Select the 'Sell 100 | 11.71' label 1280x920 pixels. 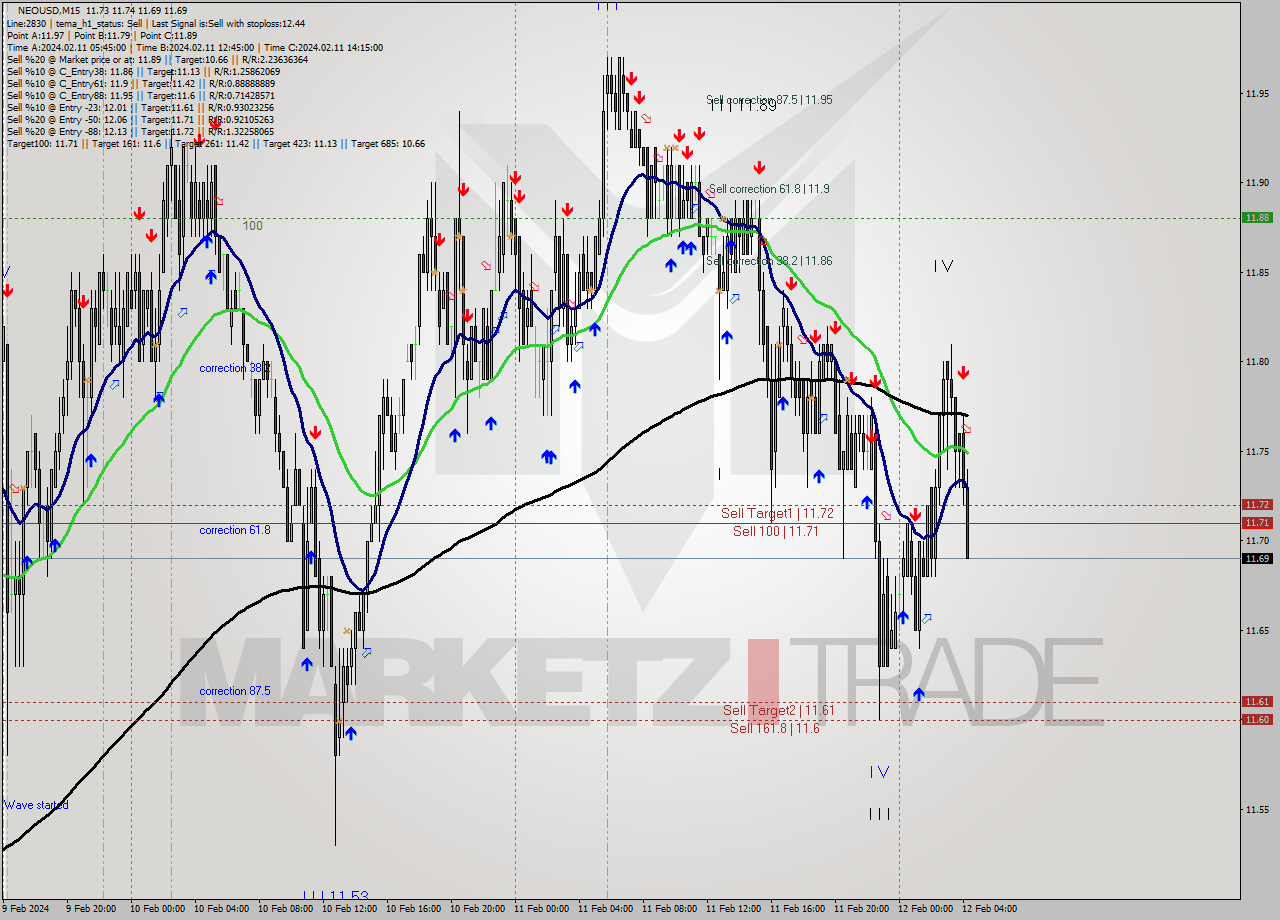[x=775, y=531]
